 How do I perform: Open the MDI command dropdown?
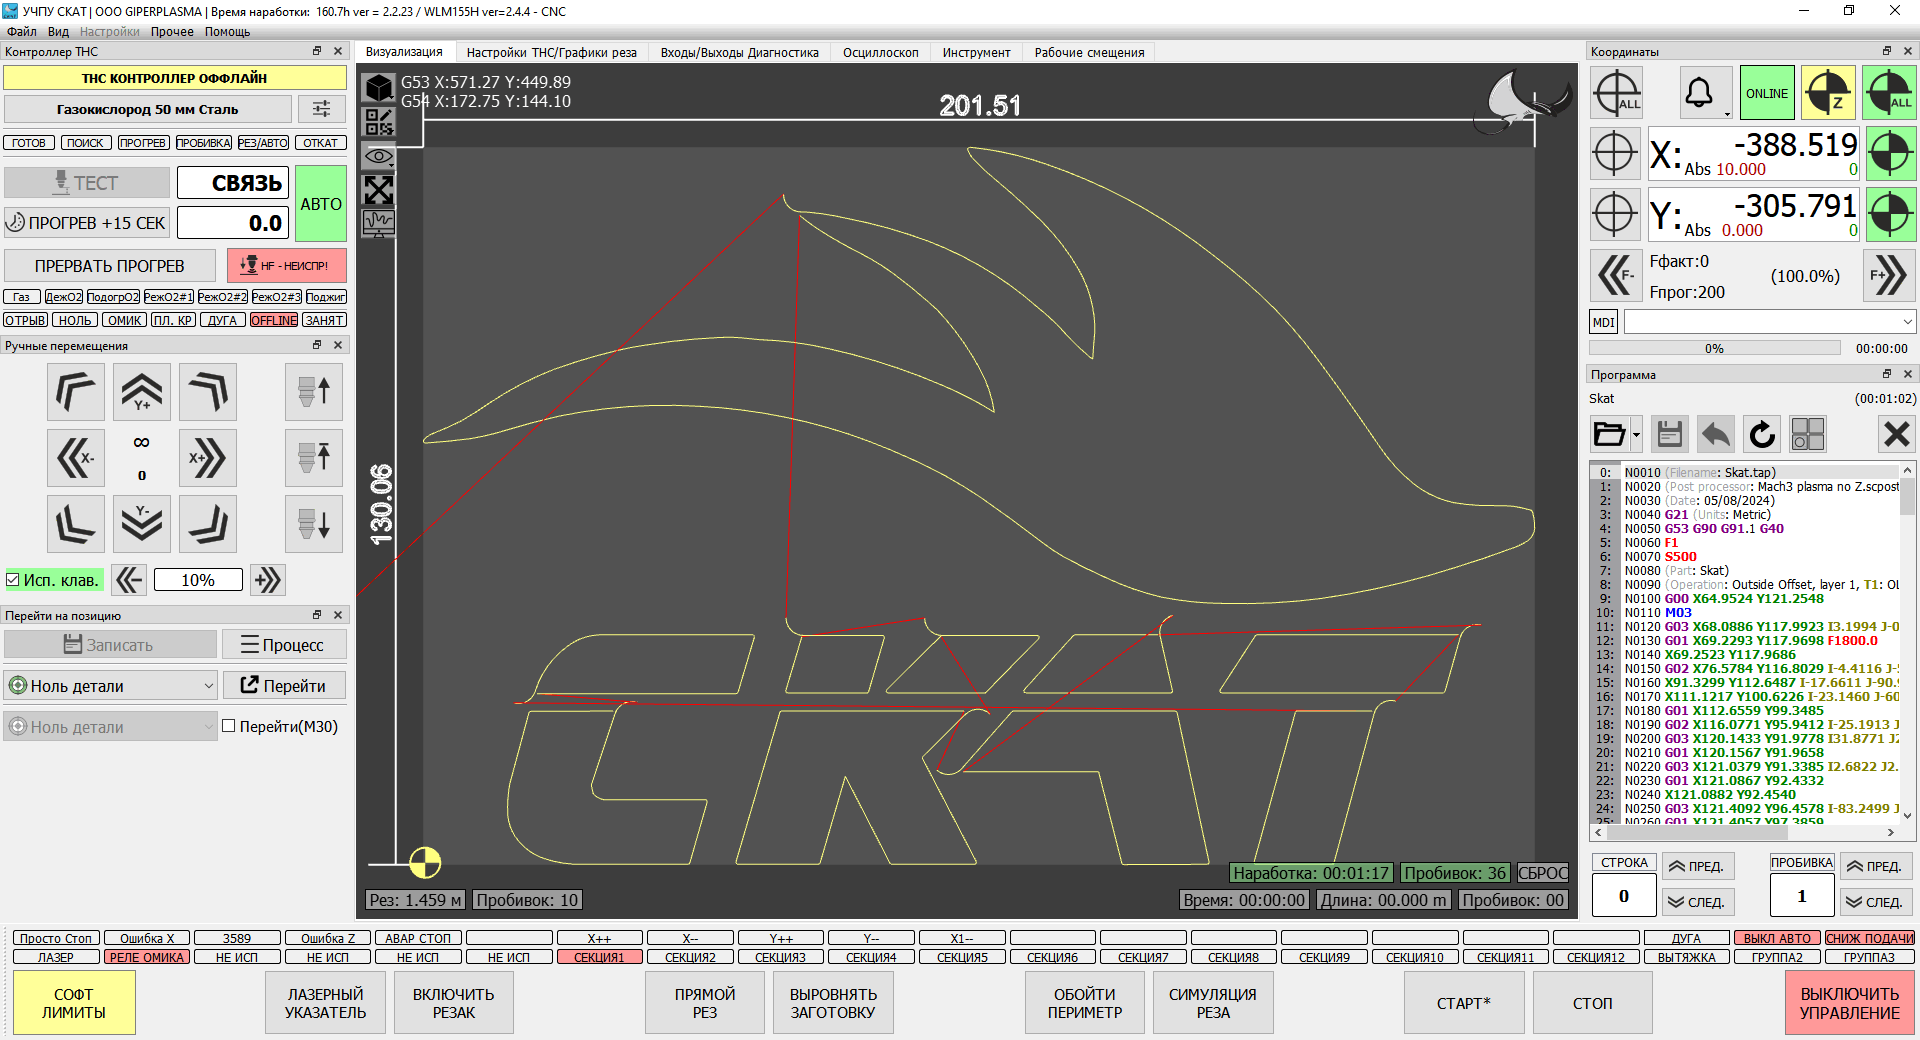coord(1907,322)
